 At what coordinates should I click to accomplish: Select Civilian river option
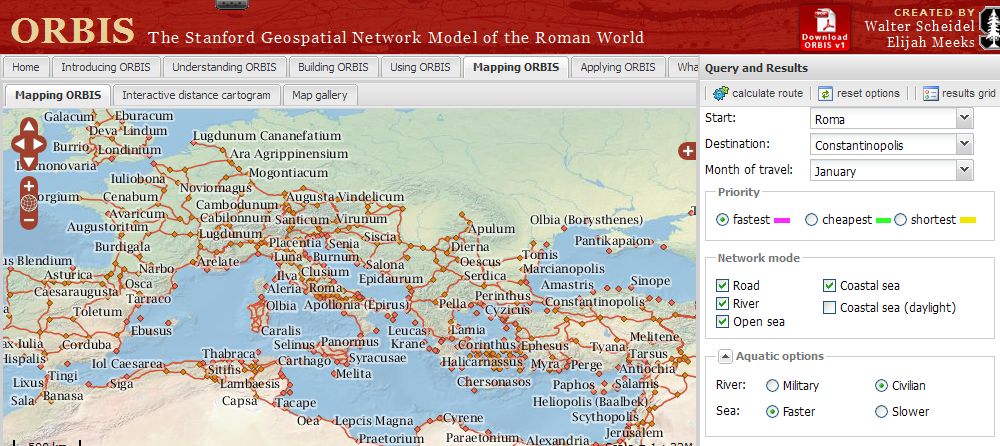(x=881, y=385)
